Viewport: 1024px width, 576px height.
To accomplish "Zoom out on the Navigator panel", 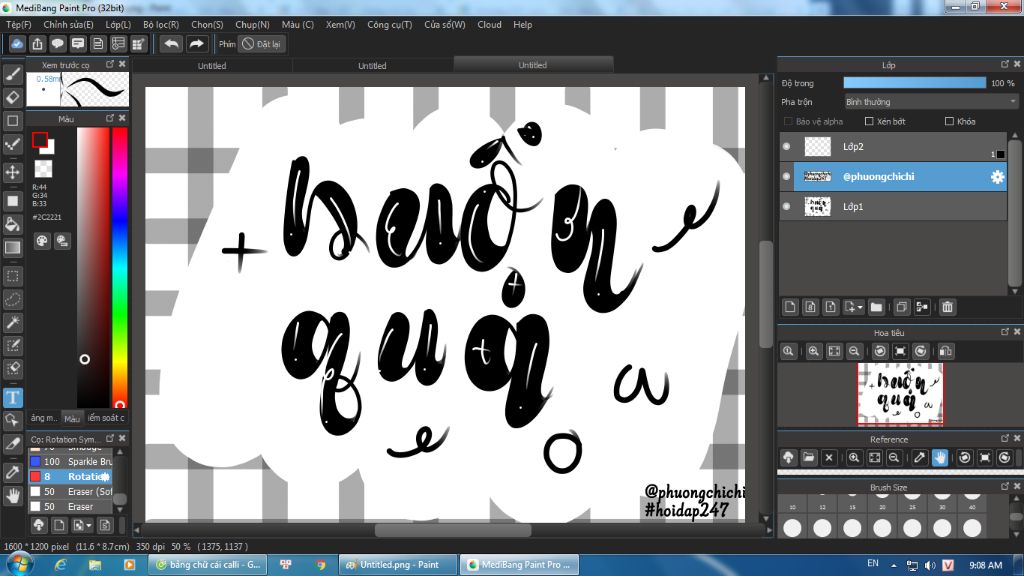I will [x=854, y=351].
